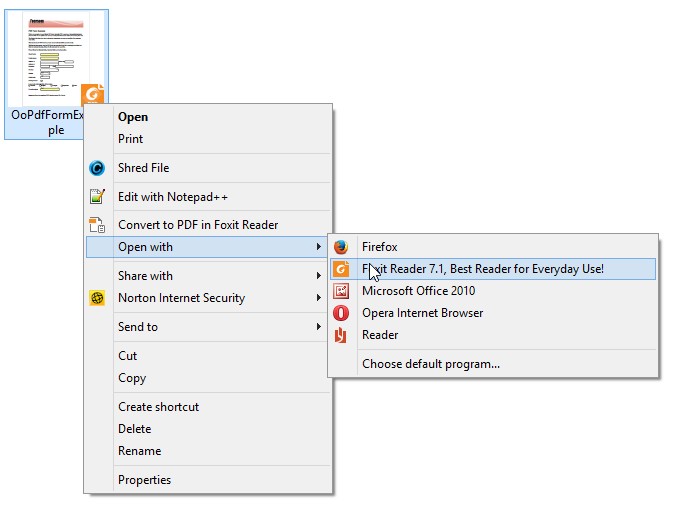The image size is (677, 506).
Task: Select Create shortcut menu entry
Action: pyautogui.click(x=209, y=407)
